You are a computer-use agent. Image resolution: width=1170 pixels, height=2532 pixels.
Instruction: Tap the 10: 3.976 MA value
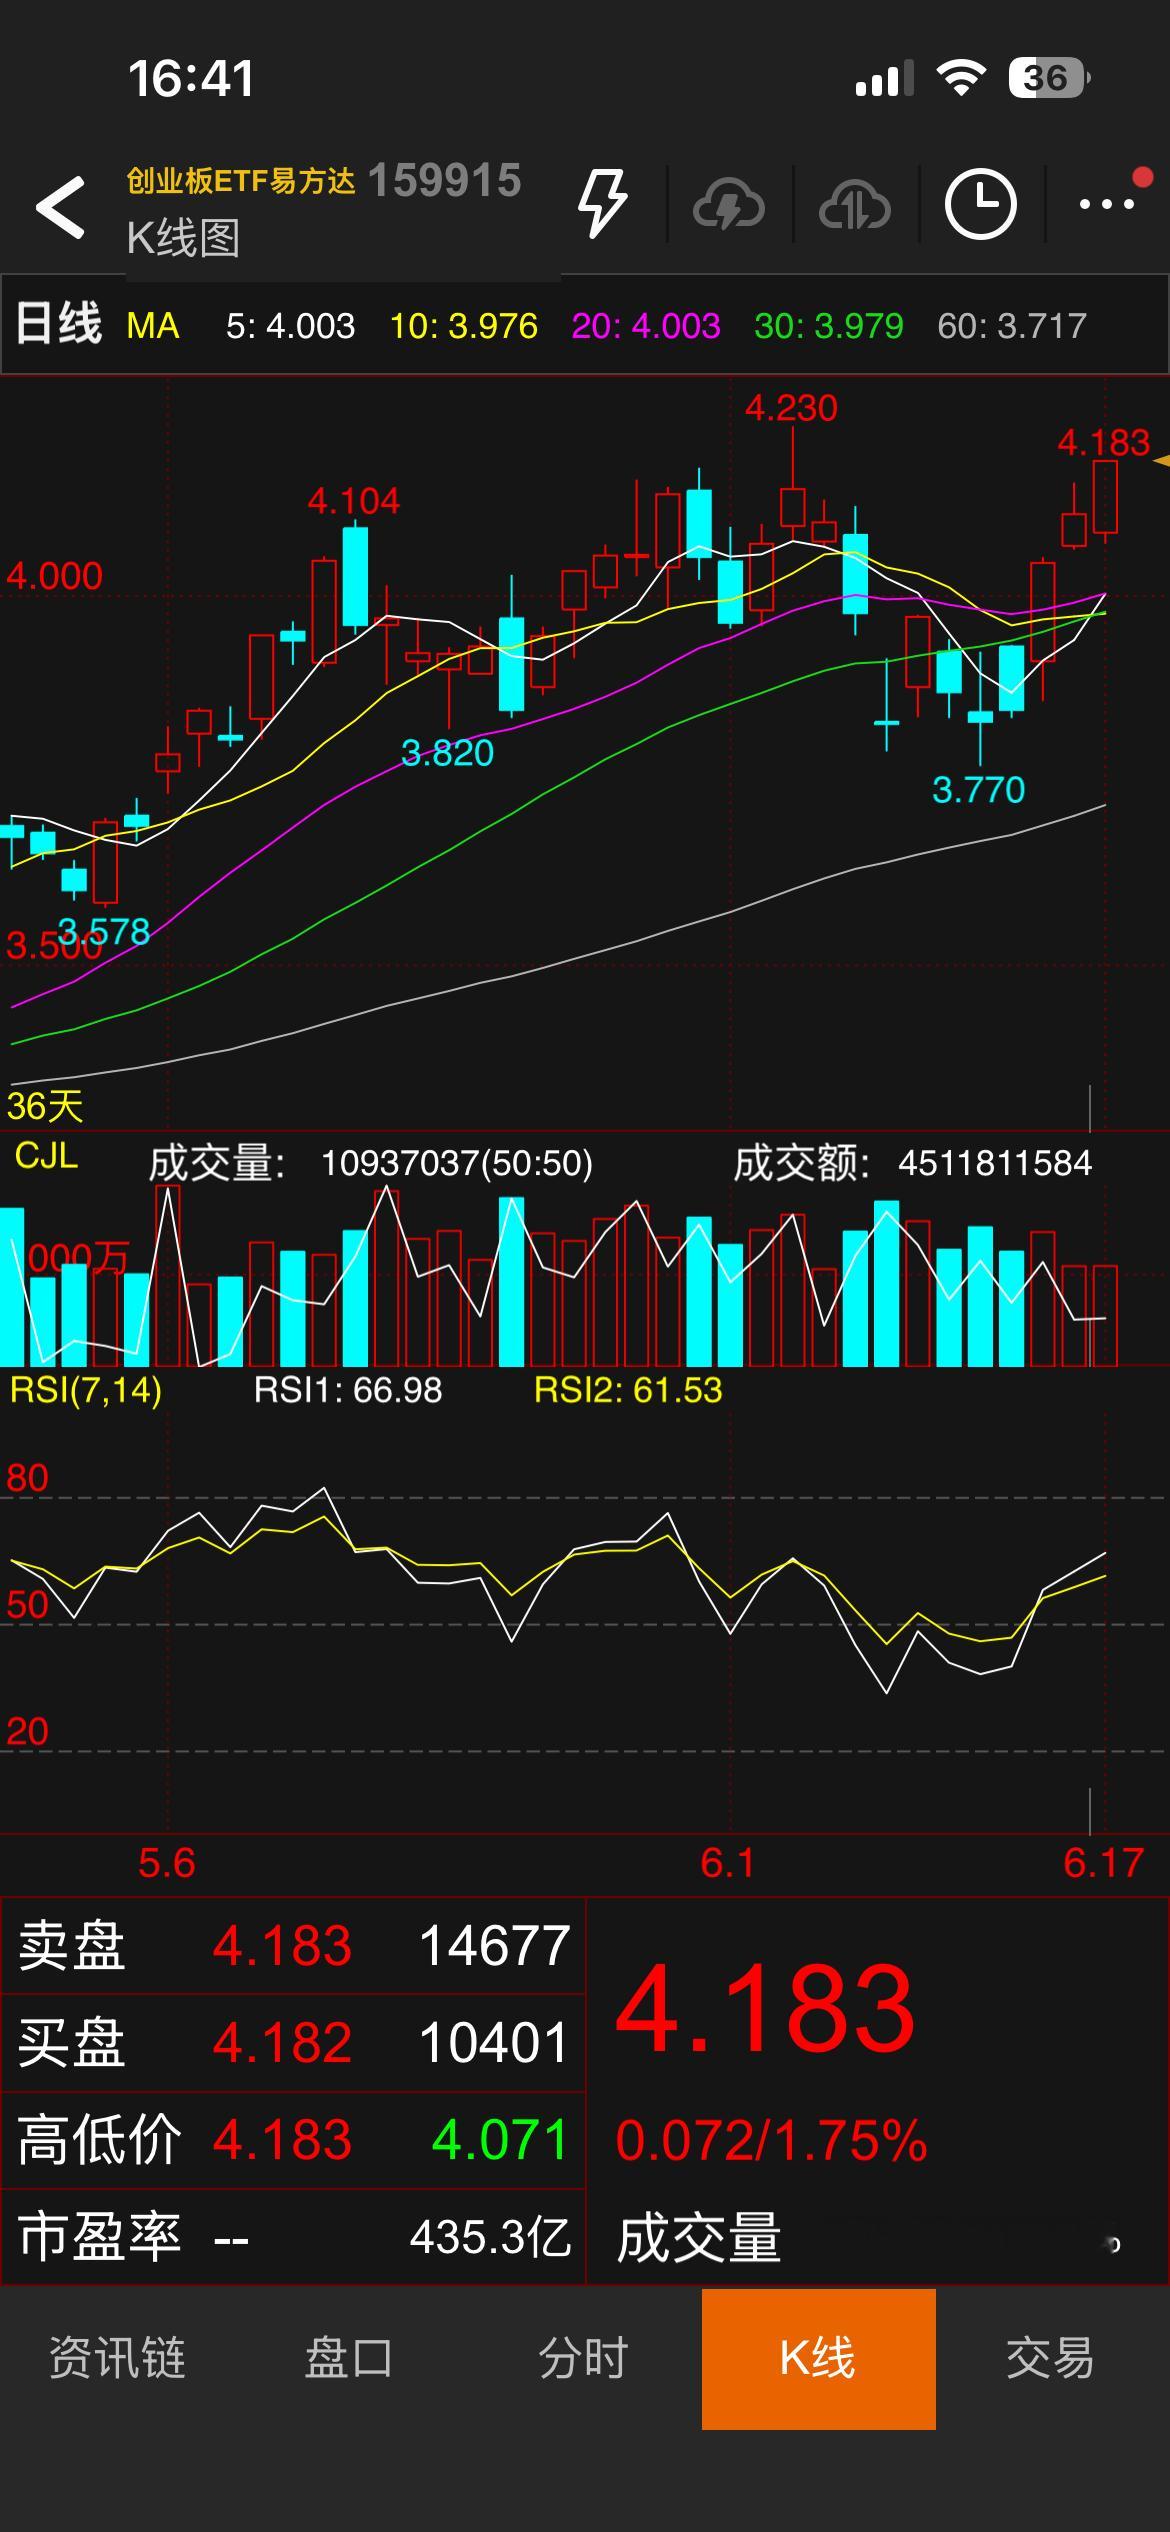(463, 326)
